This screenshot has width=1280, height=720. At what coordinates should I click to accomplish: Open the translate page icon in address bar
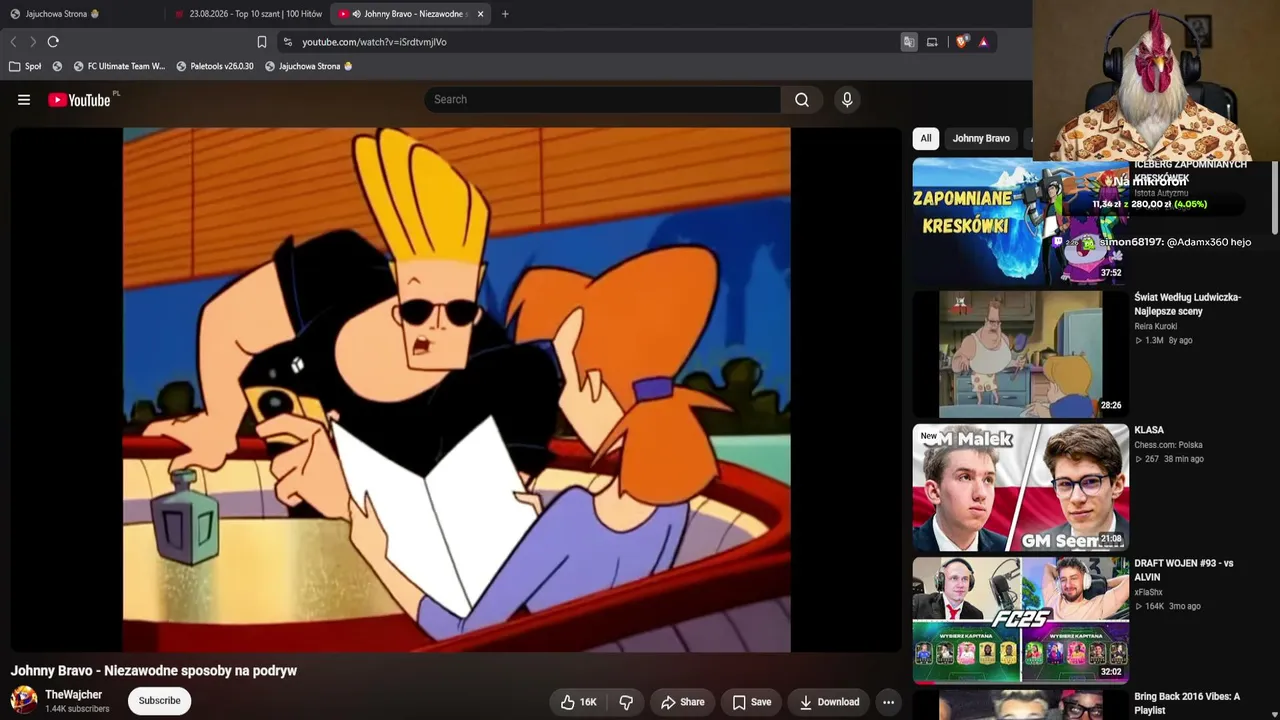click(909, 42)
